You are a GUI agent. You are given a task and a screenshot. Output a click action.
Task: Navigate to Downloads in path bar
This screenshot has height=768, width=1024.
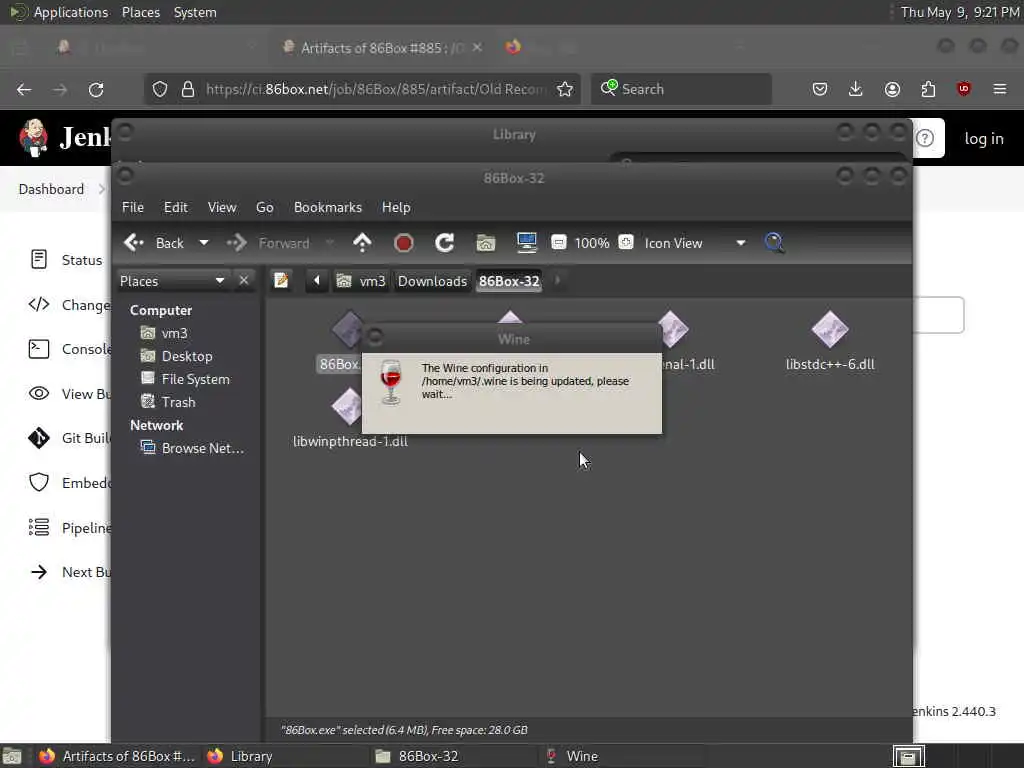pyautogui.click(x=432, y=281)
